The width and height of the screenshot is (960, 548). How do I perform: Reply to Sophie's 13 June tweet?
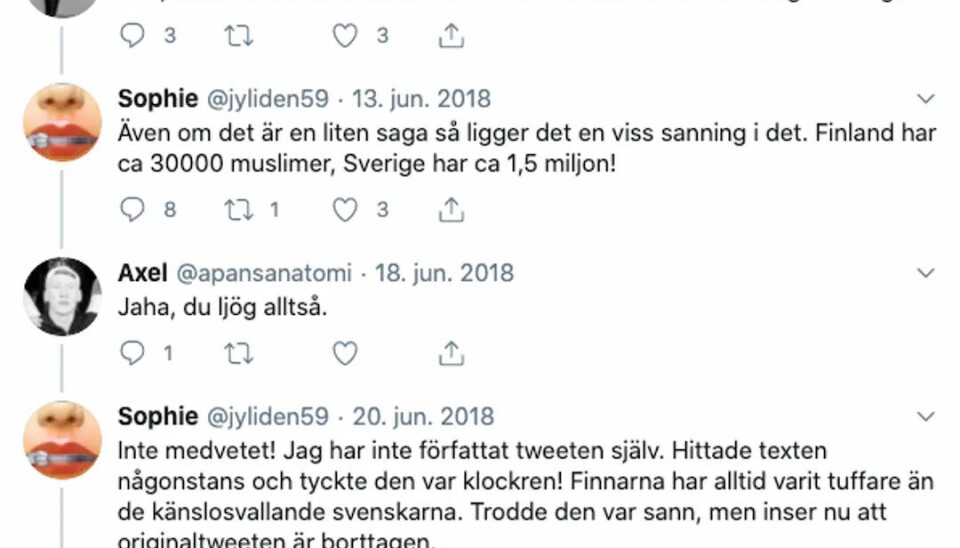(x=133, y=209)
